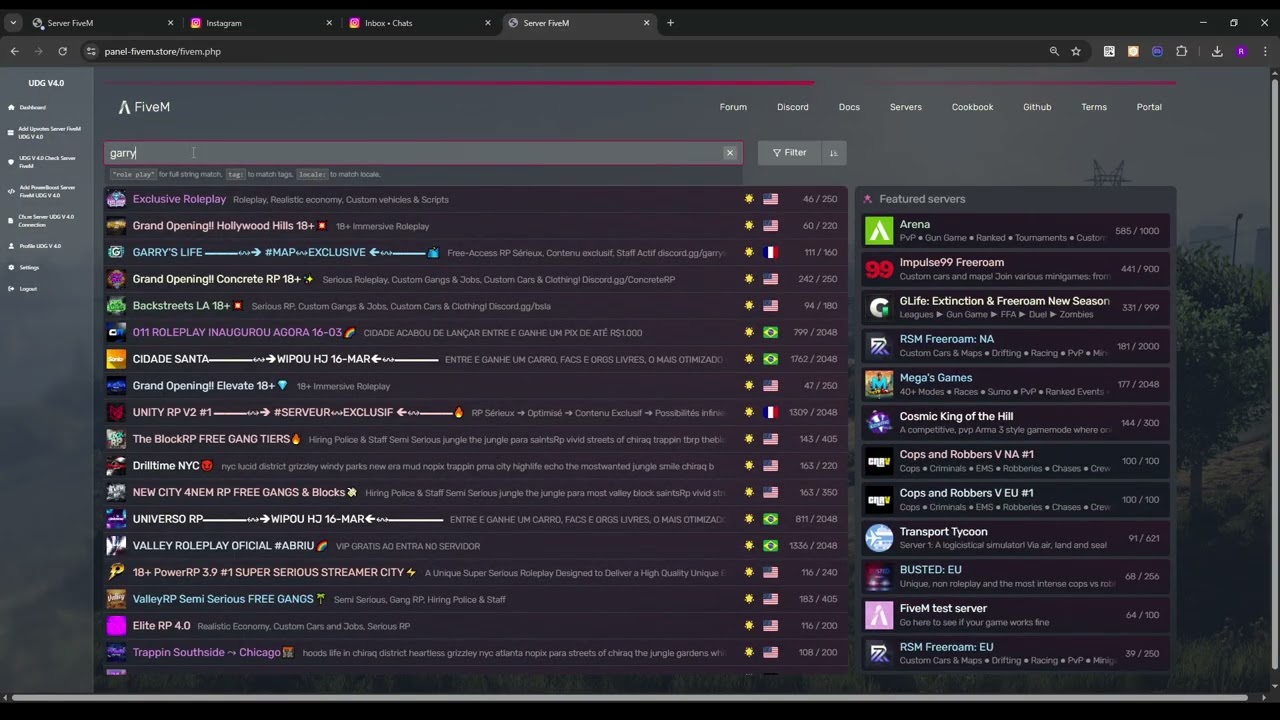This screenshot has width=1280, height=720.
Task: Open RSM Freeroam: EU featured server
Action: pyautogui.click(x=1015, y=654)
